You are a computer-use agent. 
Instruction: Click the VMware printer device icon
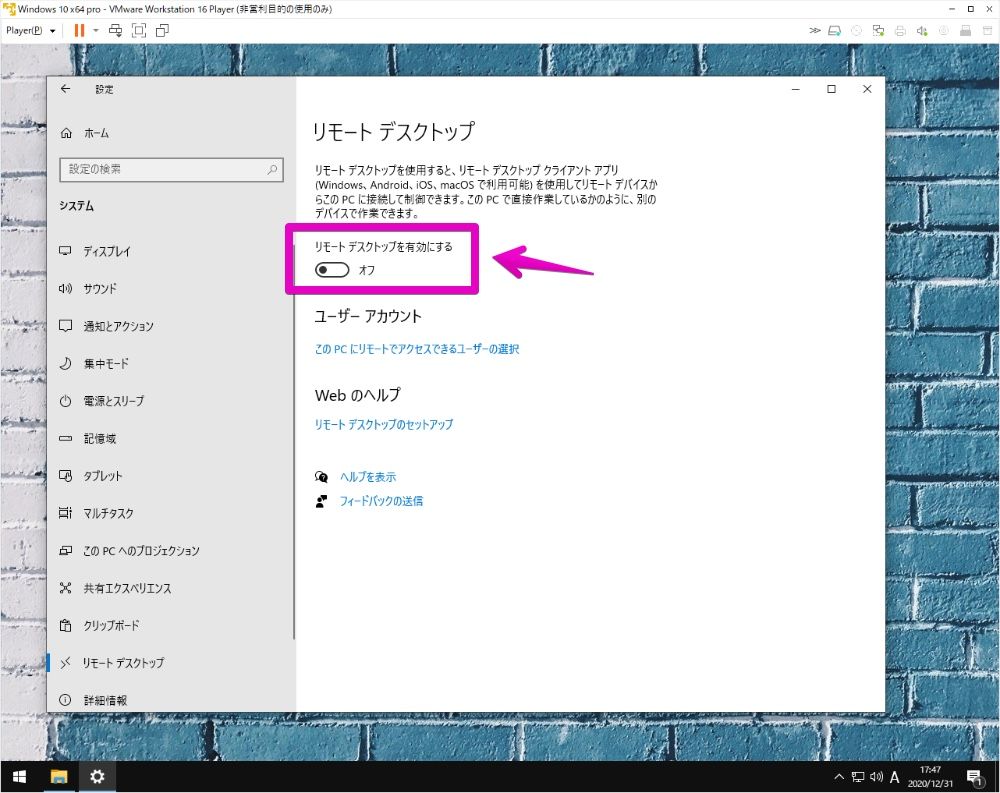[900, 30]
